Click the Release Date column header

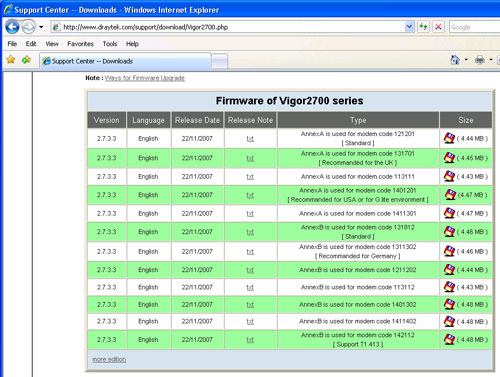(x=197, y=120)
